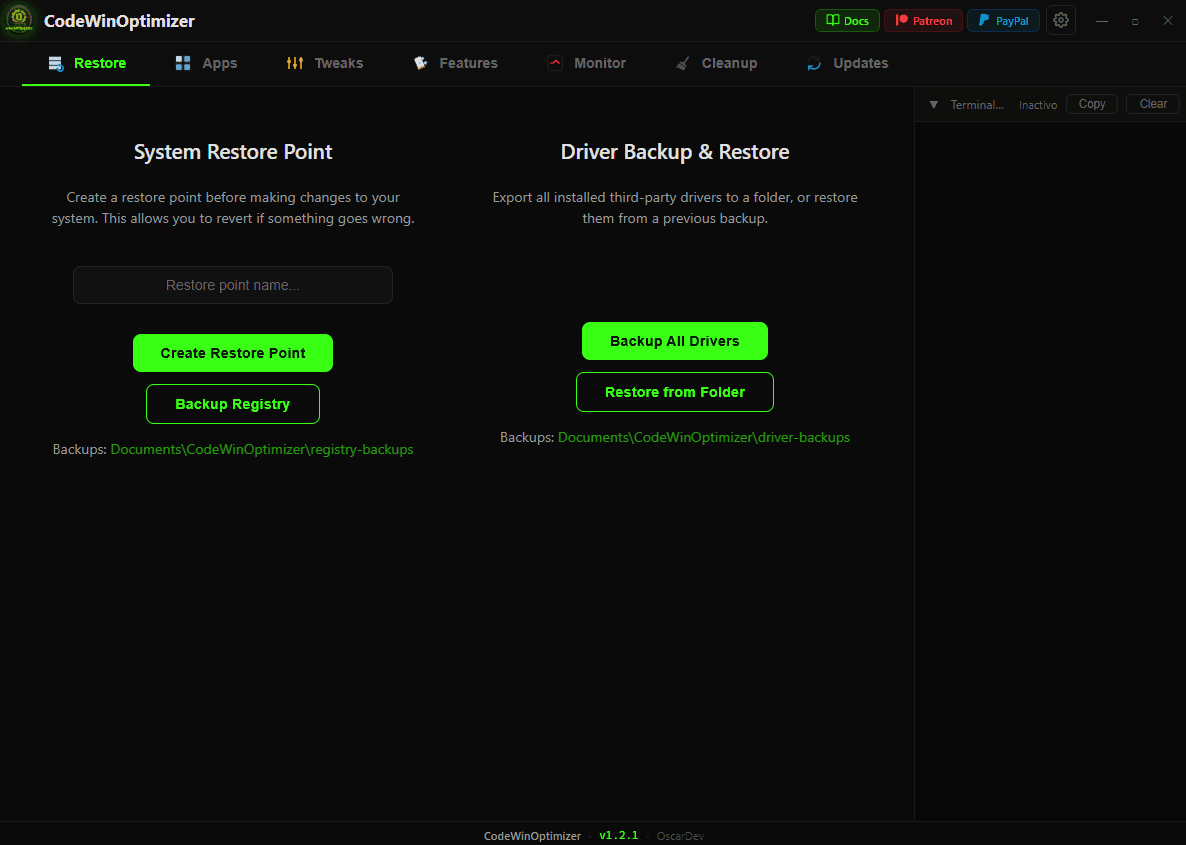This screenshot has width=1186, height=845.
Task: Go to the Features tab
Action: click(455, 64)
